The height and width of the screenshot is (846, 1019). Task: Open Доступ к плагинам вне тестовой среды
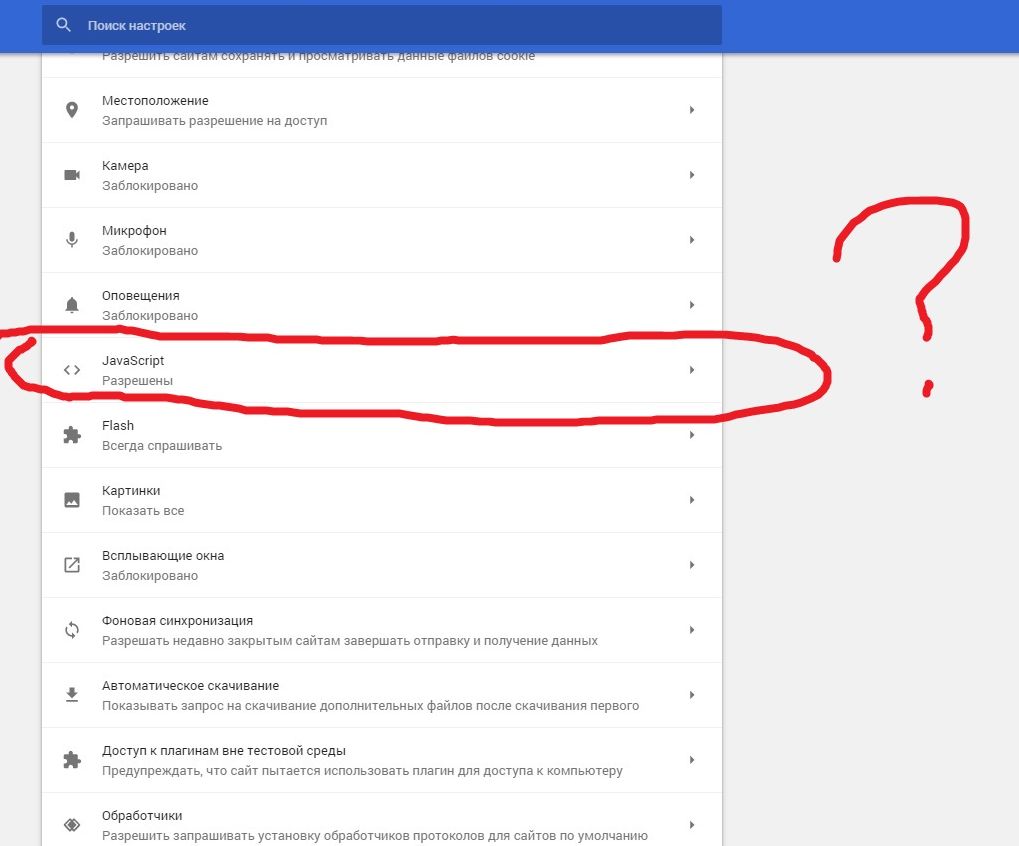[x=224, y=750]
